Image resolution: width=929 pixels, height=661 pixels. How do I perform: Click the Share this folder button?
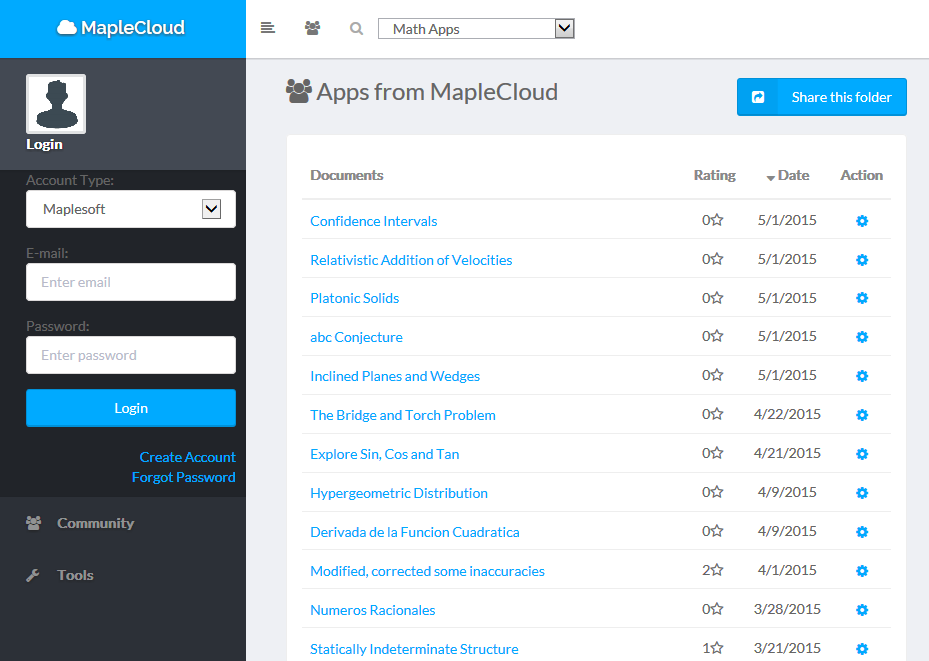pos(822,97)
